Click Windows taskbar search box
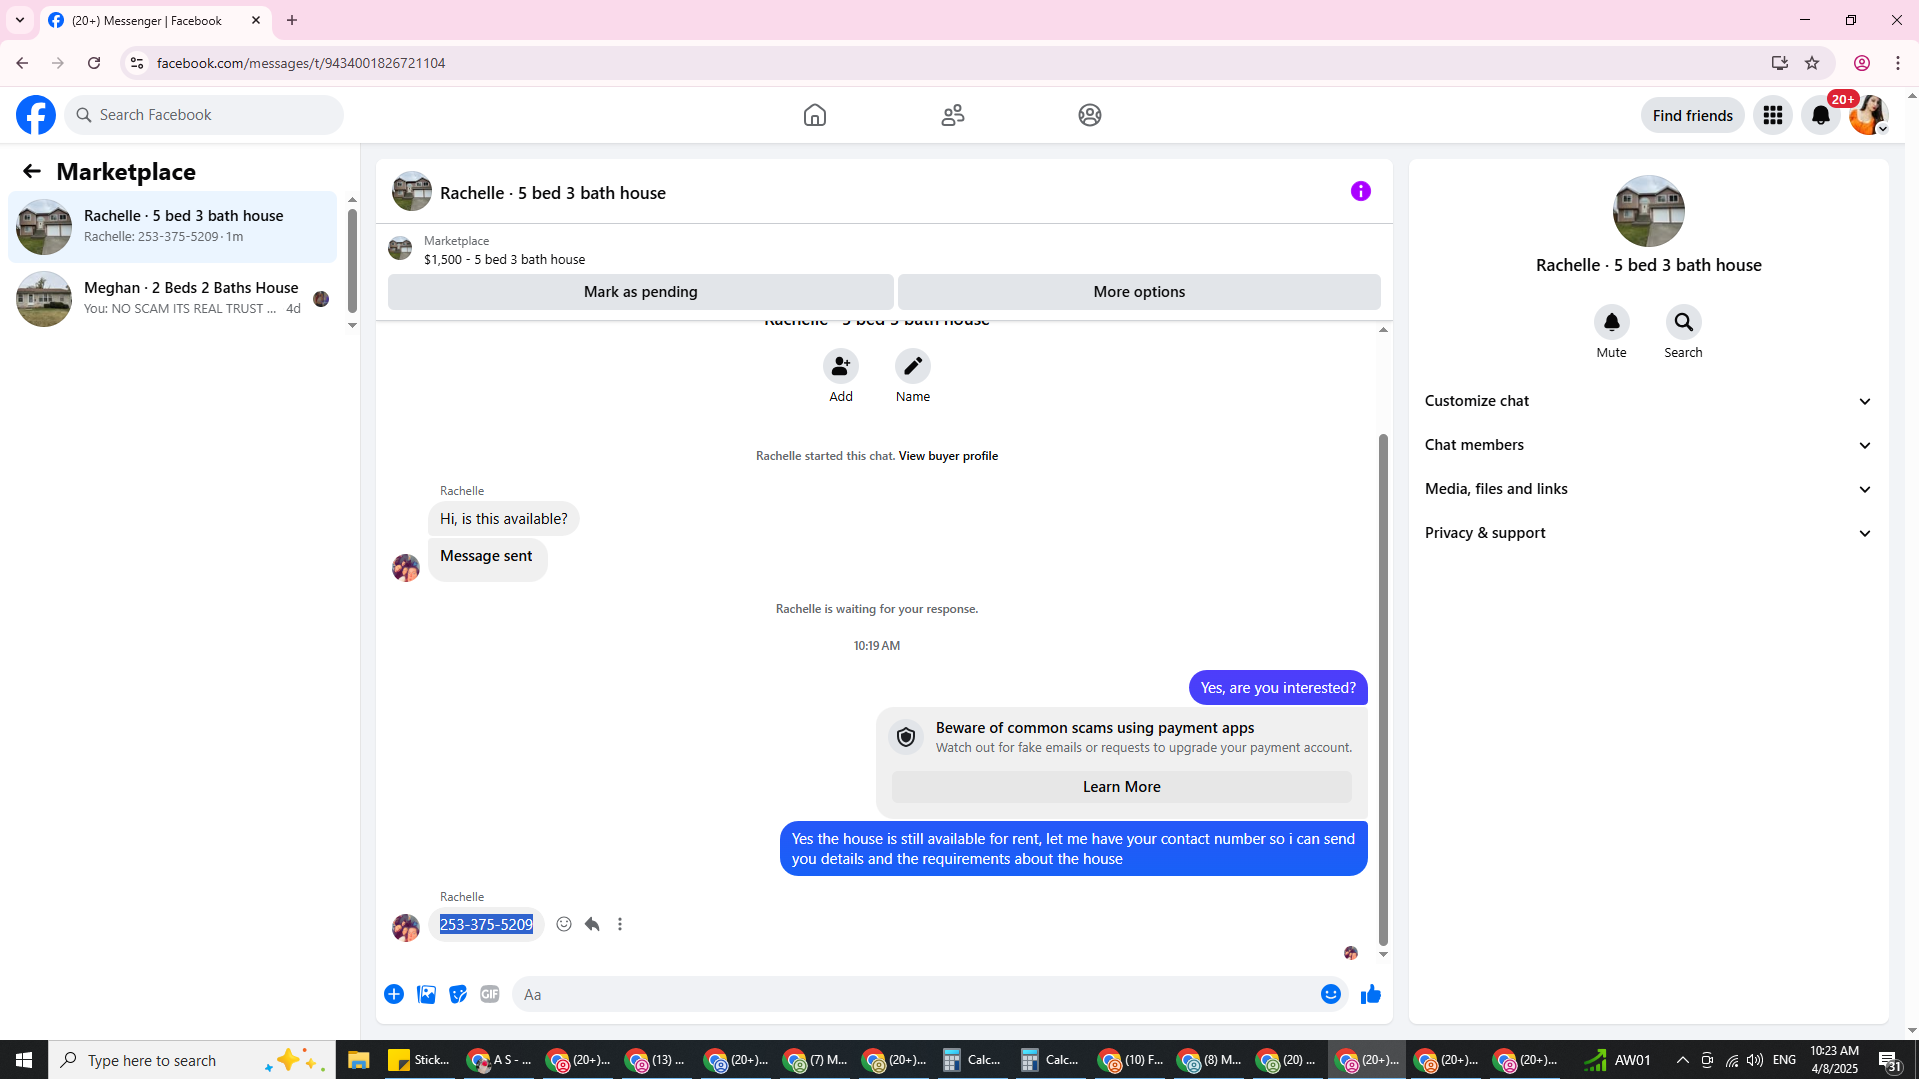Viewport: 1919px width, 1079px height. coord(192,1060)
